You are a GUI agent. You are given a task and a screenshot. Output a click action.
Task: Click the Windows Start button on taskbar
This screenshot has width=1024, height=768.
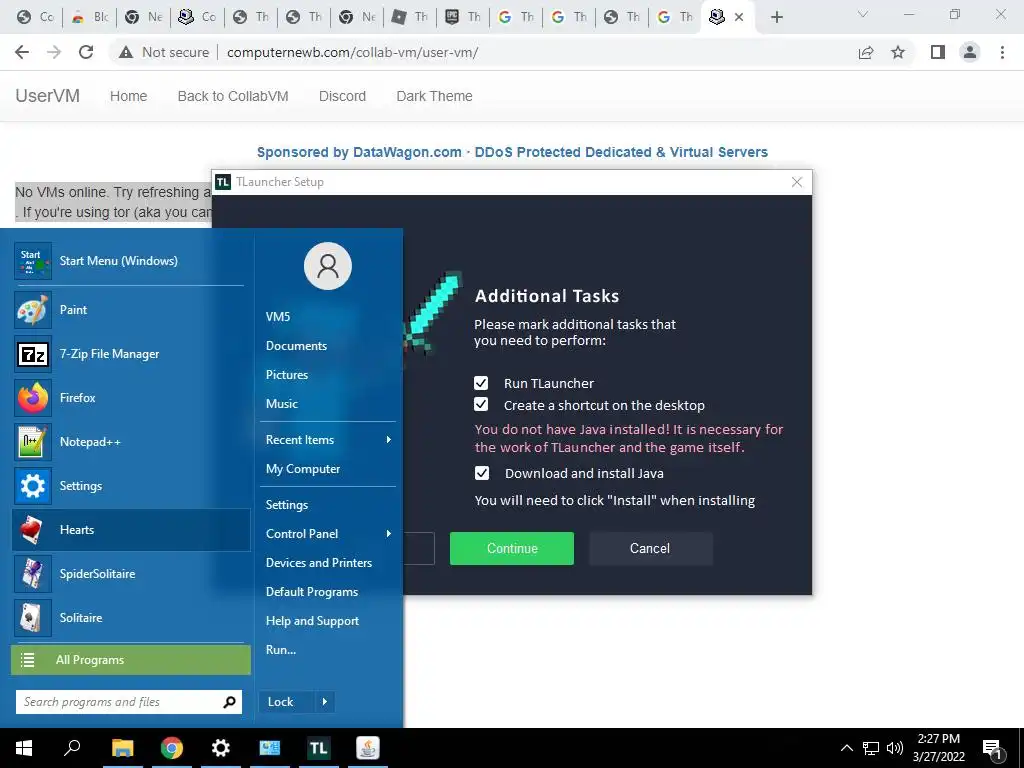point(24,748)
